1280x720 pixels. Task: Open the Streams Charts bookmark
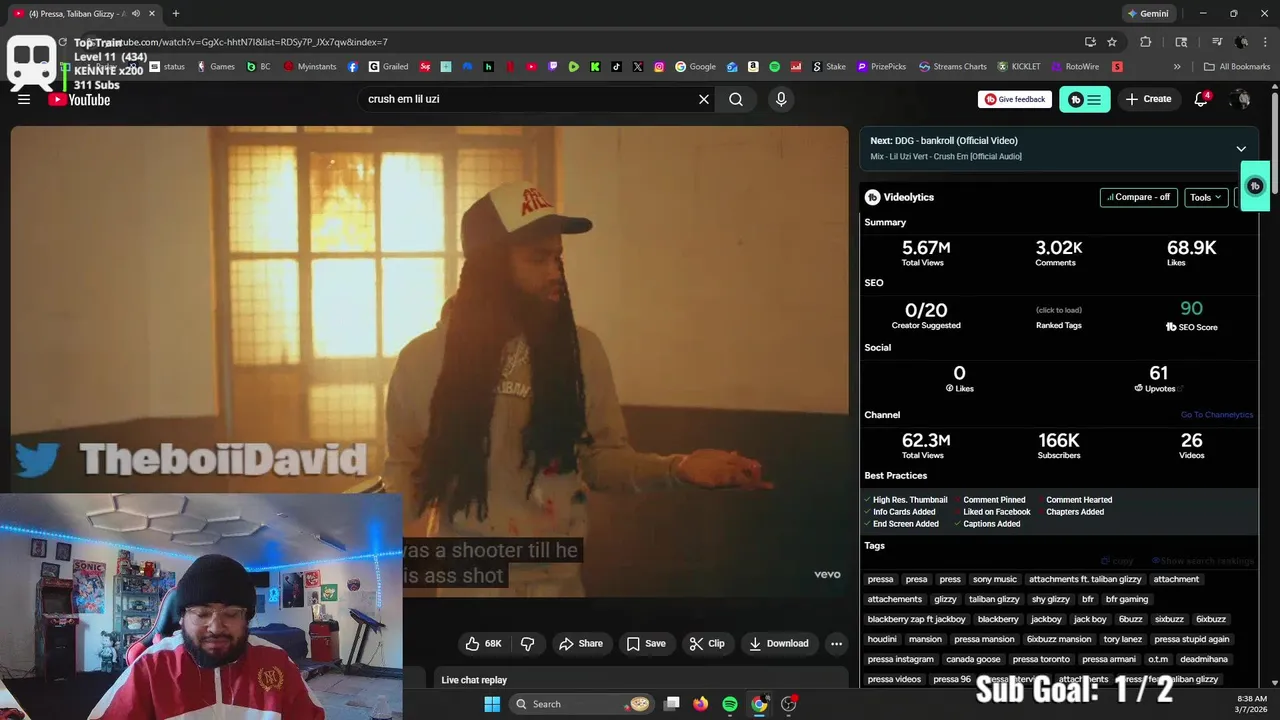pyautogui.click(x=952, y=67)
